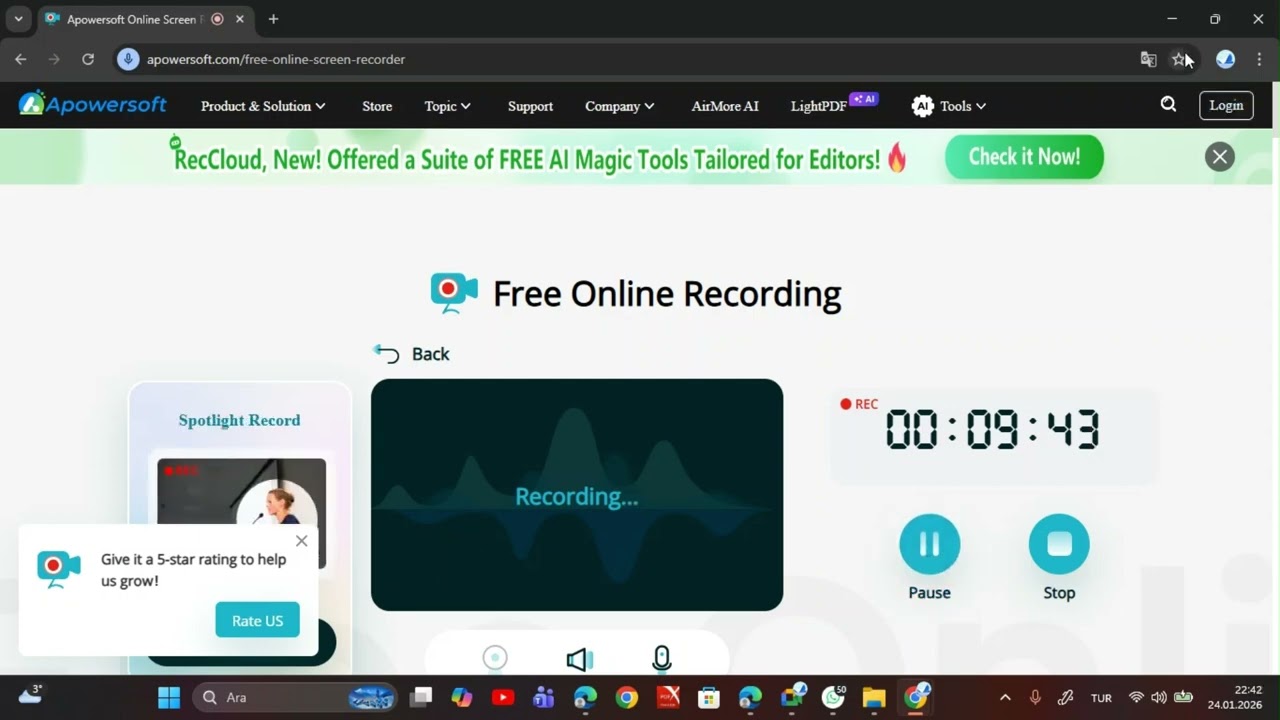Open the translate page icon
The height and width of the screenshot is (720, 1280).
point(1148,59)
